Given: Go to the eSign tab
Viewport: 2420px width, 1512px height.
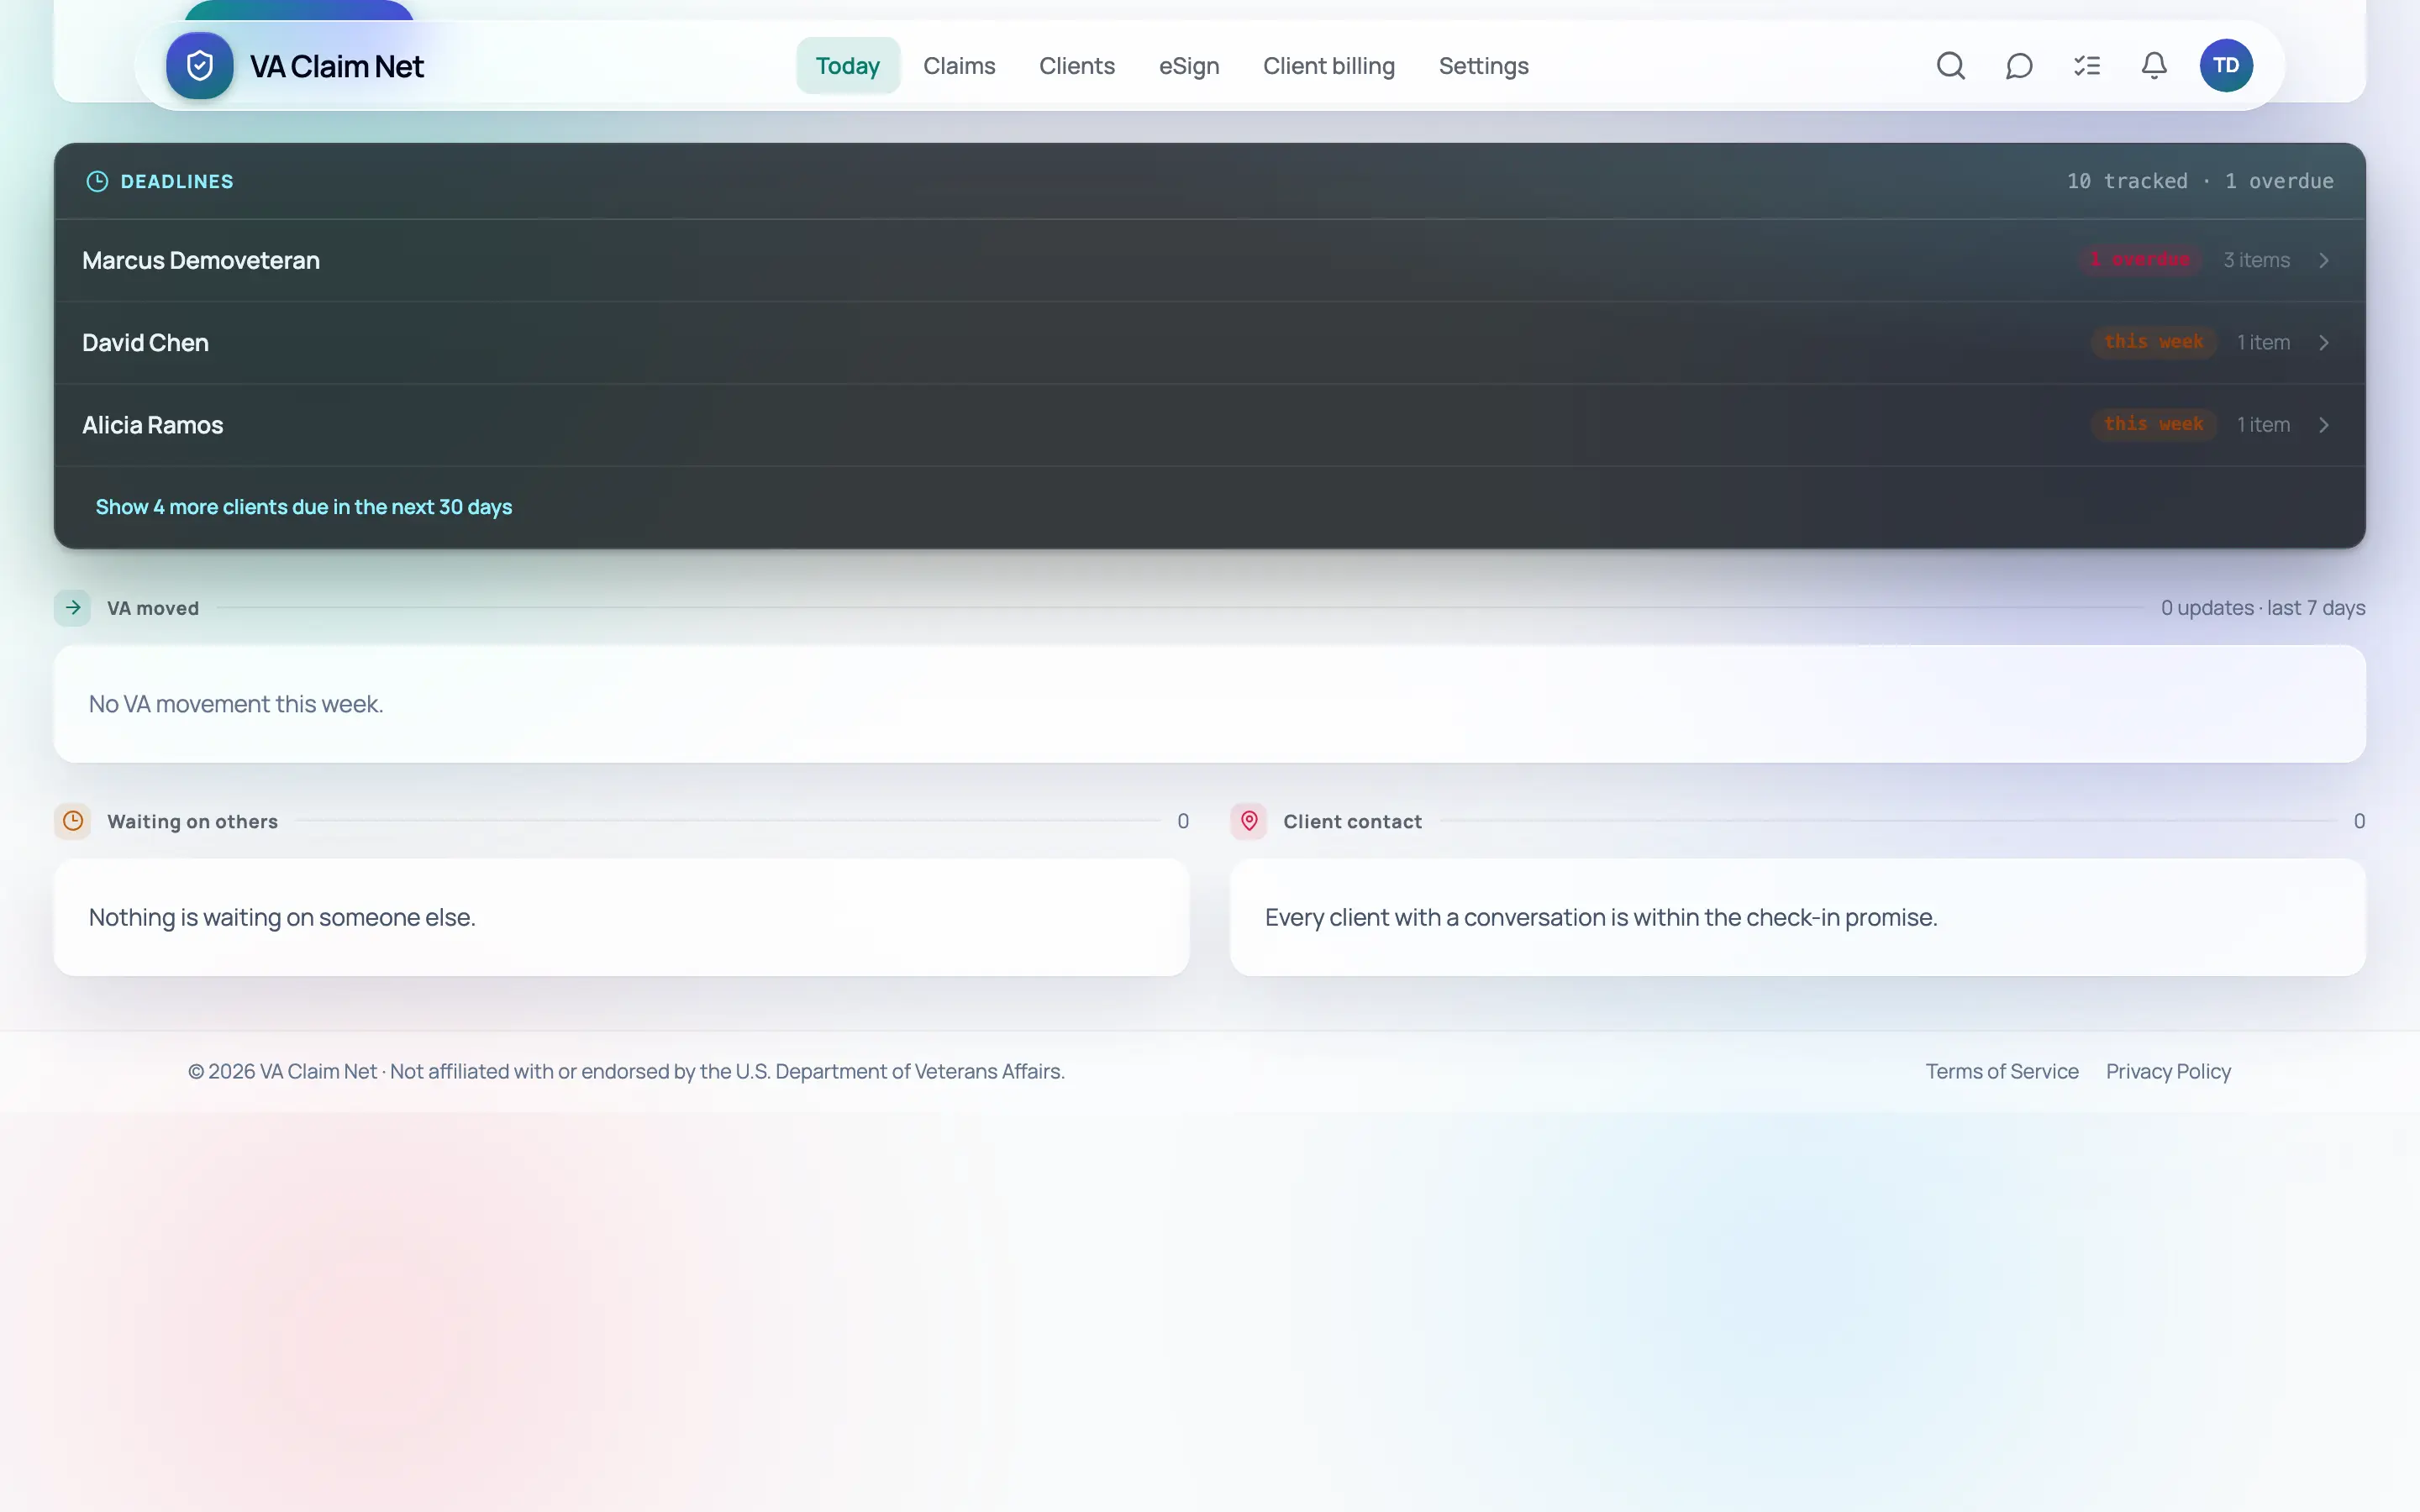Looking at the screenshot, I should (x=1189, y=66).
